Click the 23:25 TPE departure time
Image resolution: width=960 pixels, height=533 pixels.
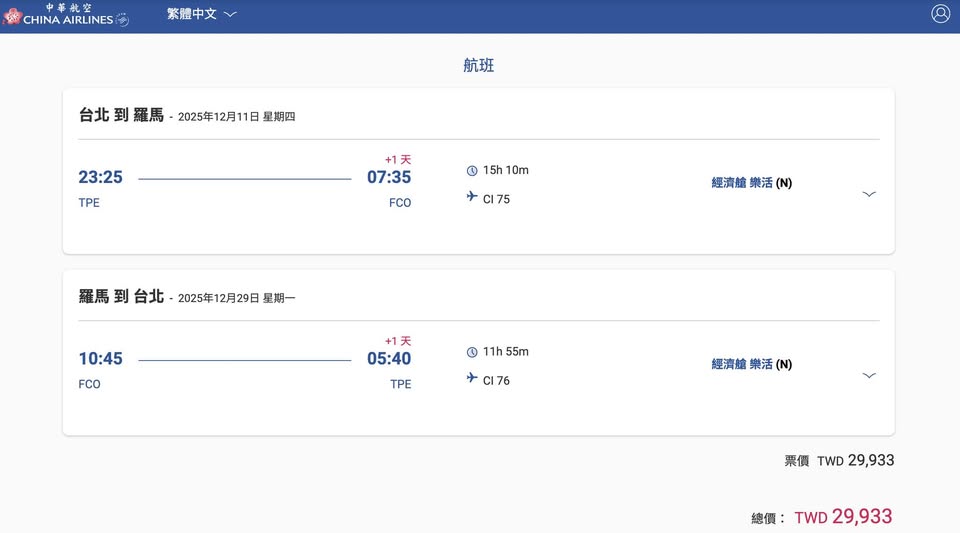[100, 177]
